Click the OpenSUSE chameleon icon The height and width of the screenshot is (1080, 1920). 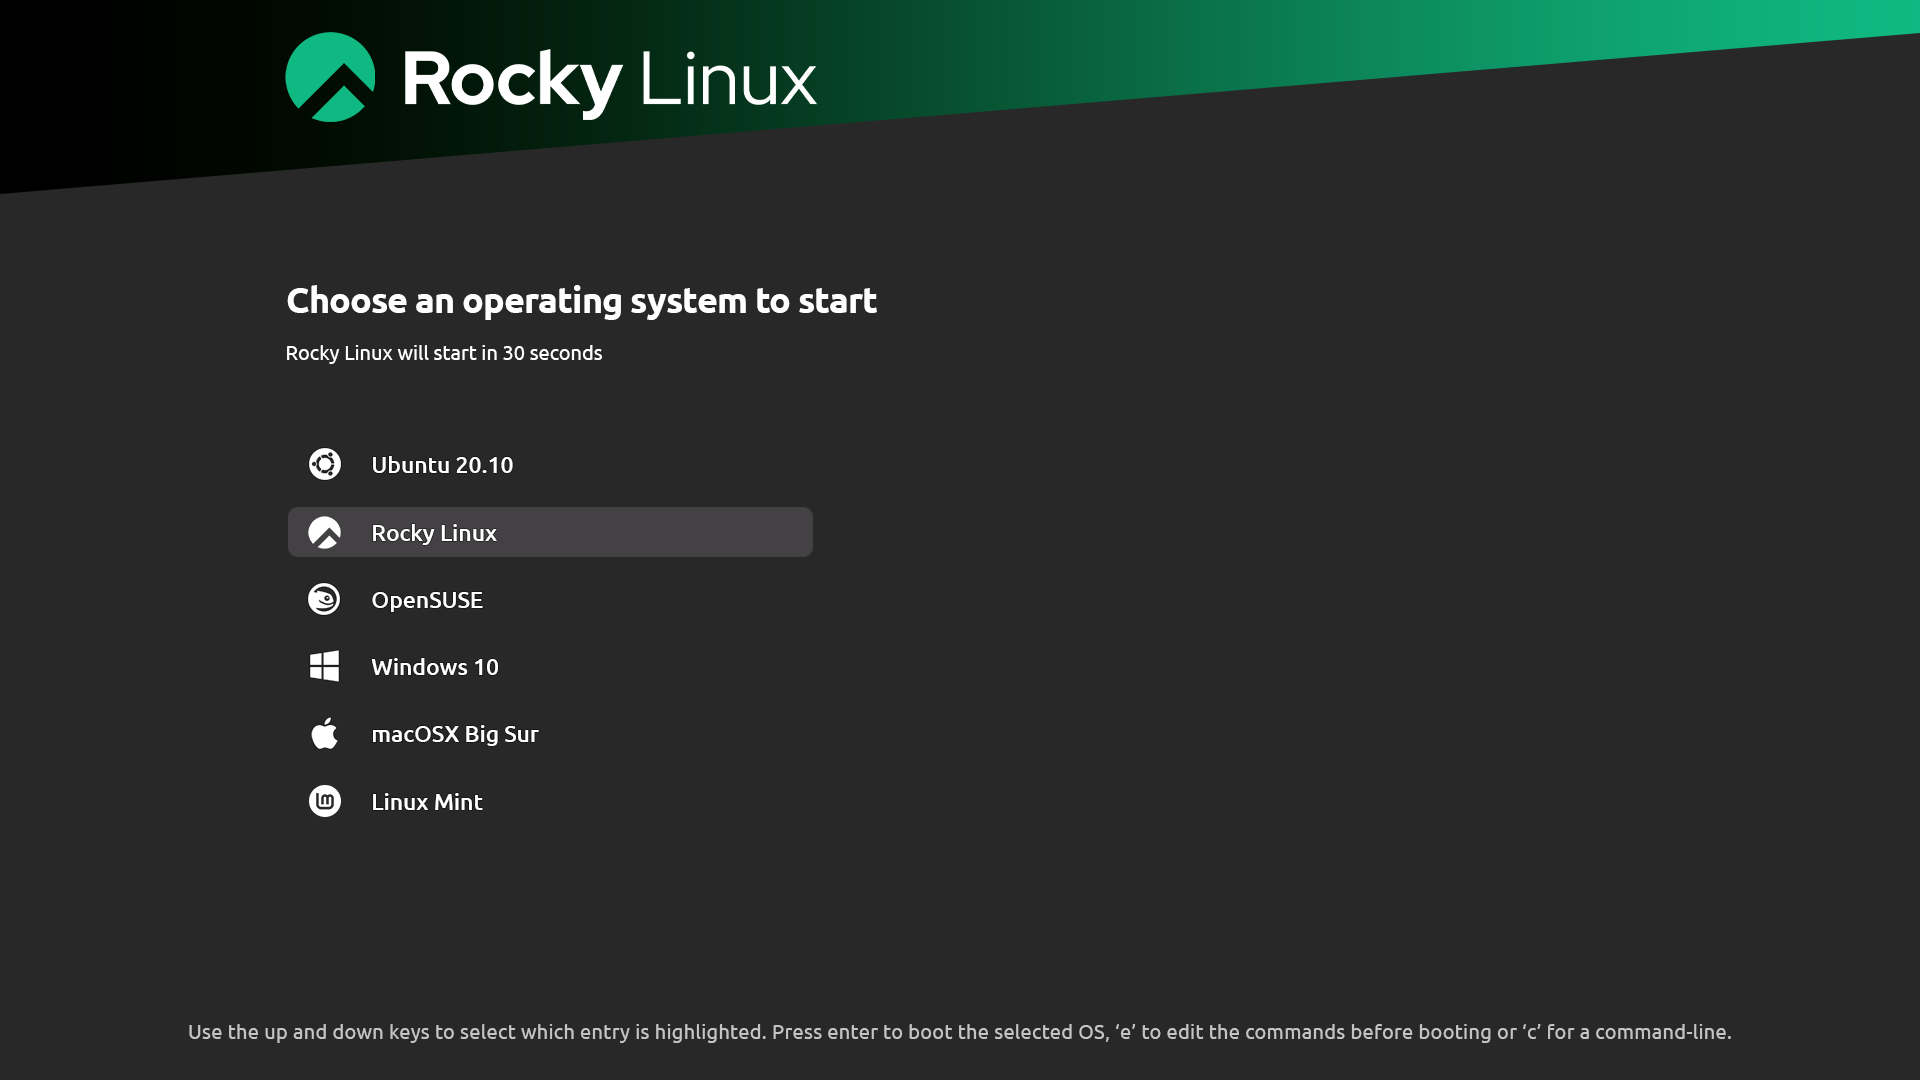[325, 599]
